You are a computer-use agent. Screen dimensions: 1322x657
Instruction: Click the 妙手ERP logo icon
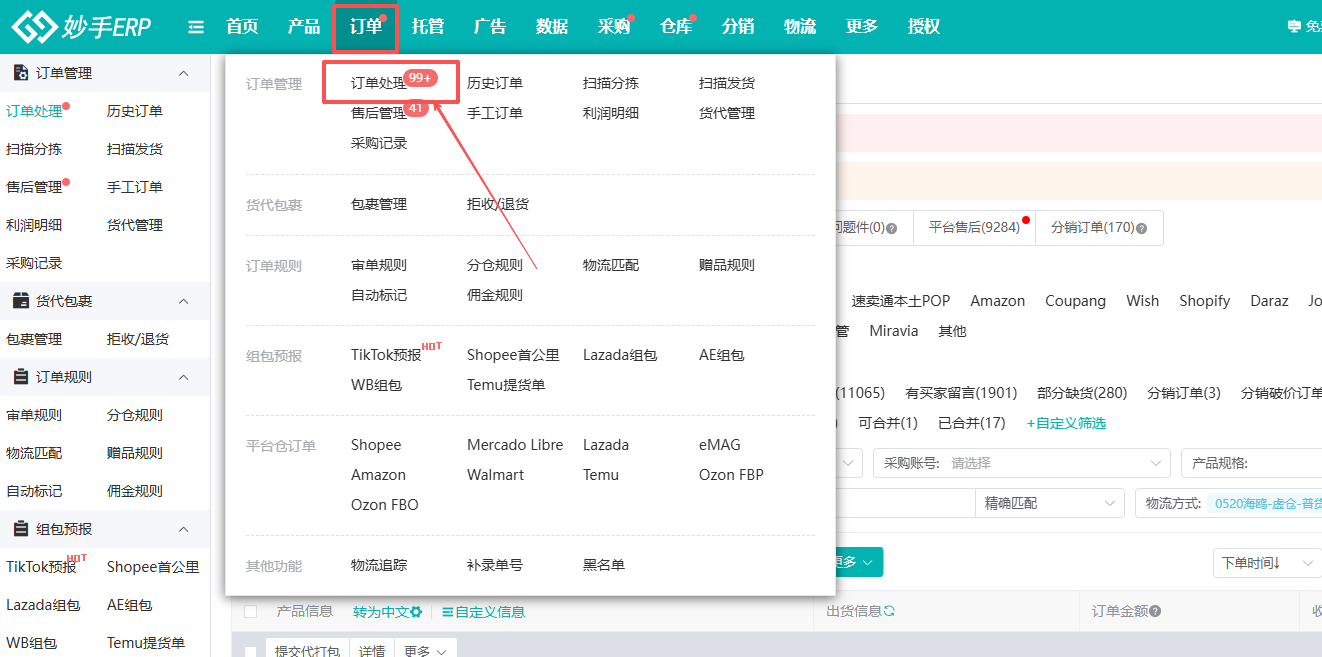[x=35, y=26]
